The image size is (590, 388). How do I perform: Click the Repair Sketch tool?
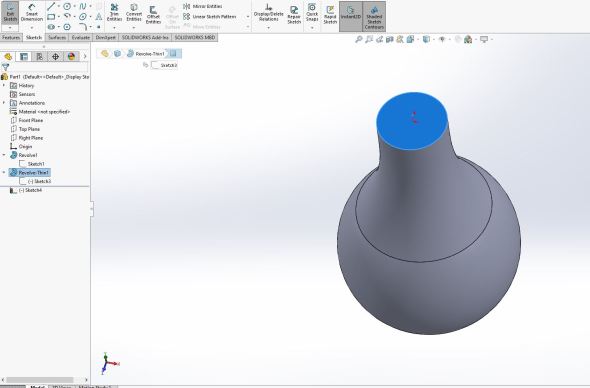pos(294,15)
